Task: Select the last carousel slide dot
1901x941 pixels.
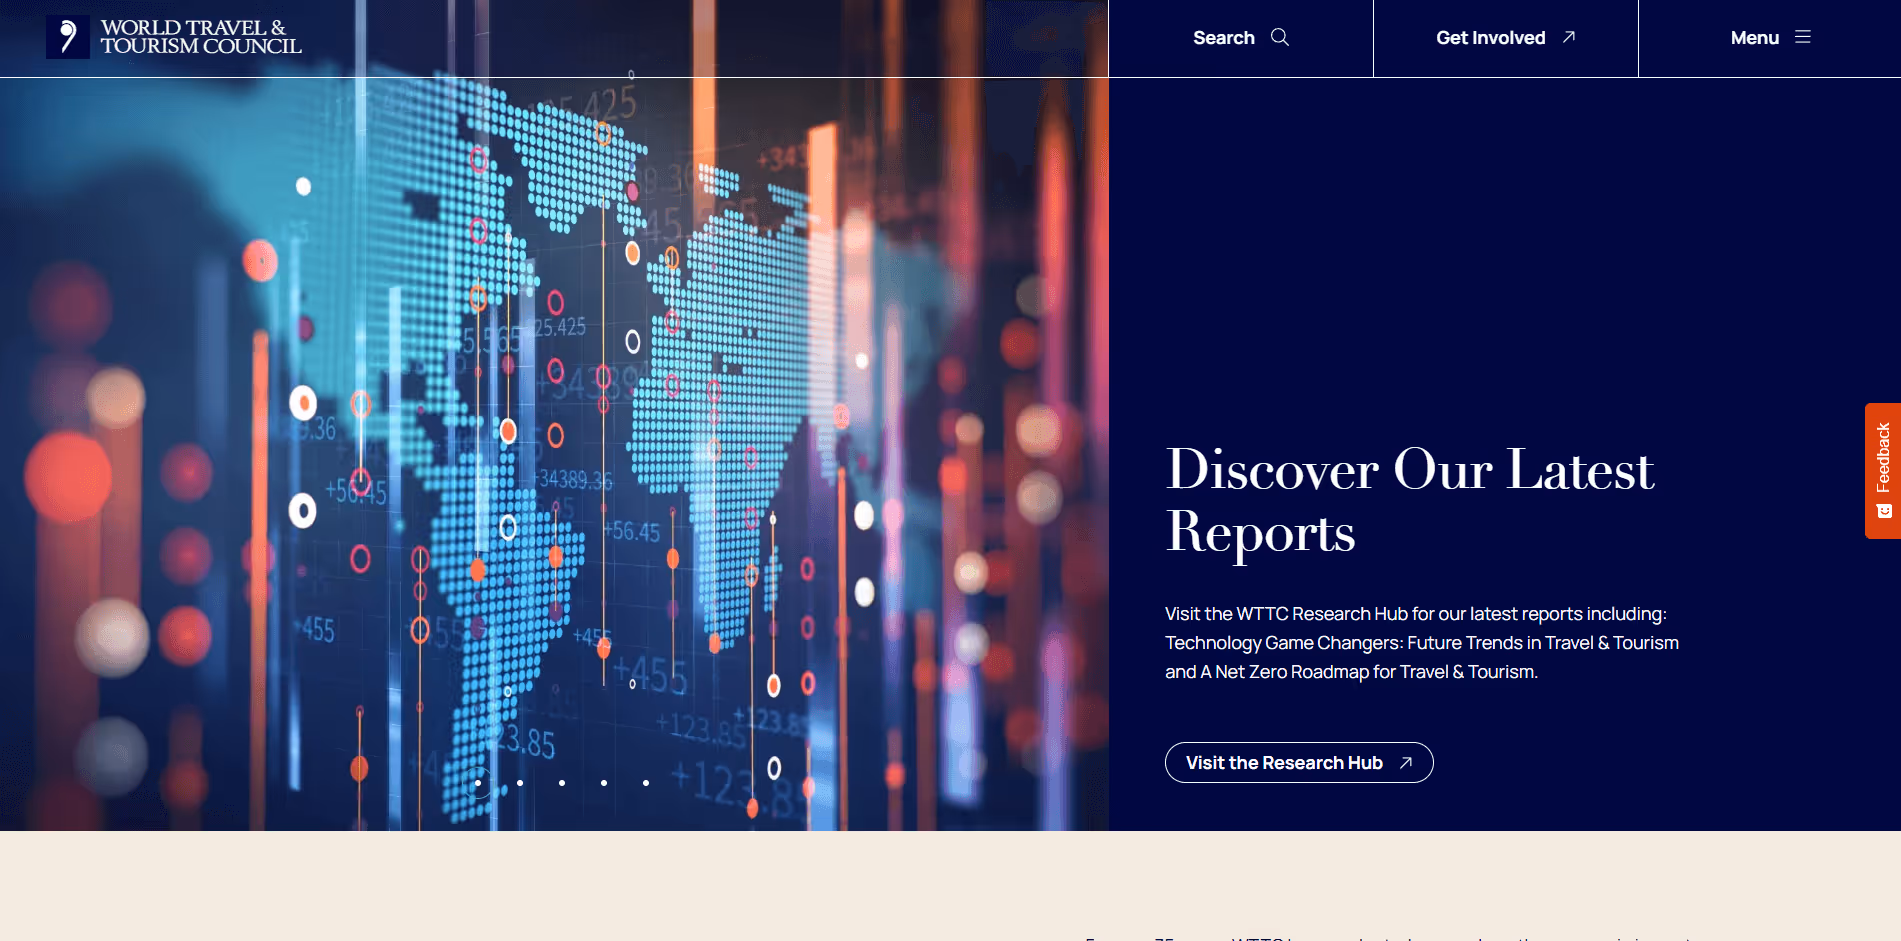Action: click(x=645, y=784)
